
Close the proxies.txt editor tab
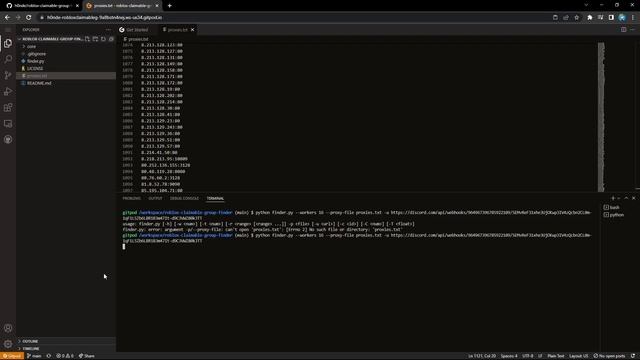point(193,30)
